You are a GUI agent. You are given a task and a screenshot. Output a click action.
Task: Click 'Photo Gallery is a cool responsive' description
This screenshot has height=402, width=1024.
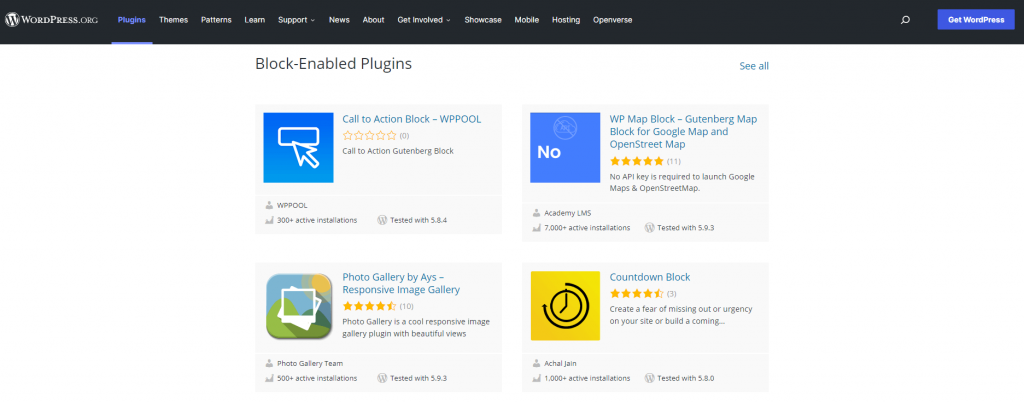[x=416, y=328]
